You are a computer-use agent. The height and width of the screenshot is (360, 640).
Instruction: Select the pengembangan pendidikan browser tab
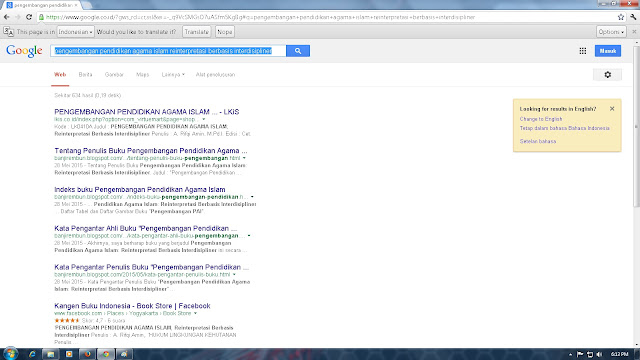pyautogui.click(x=42, y=5)
